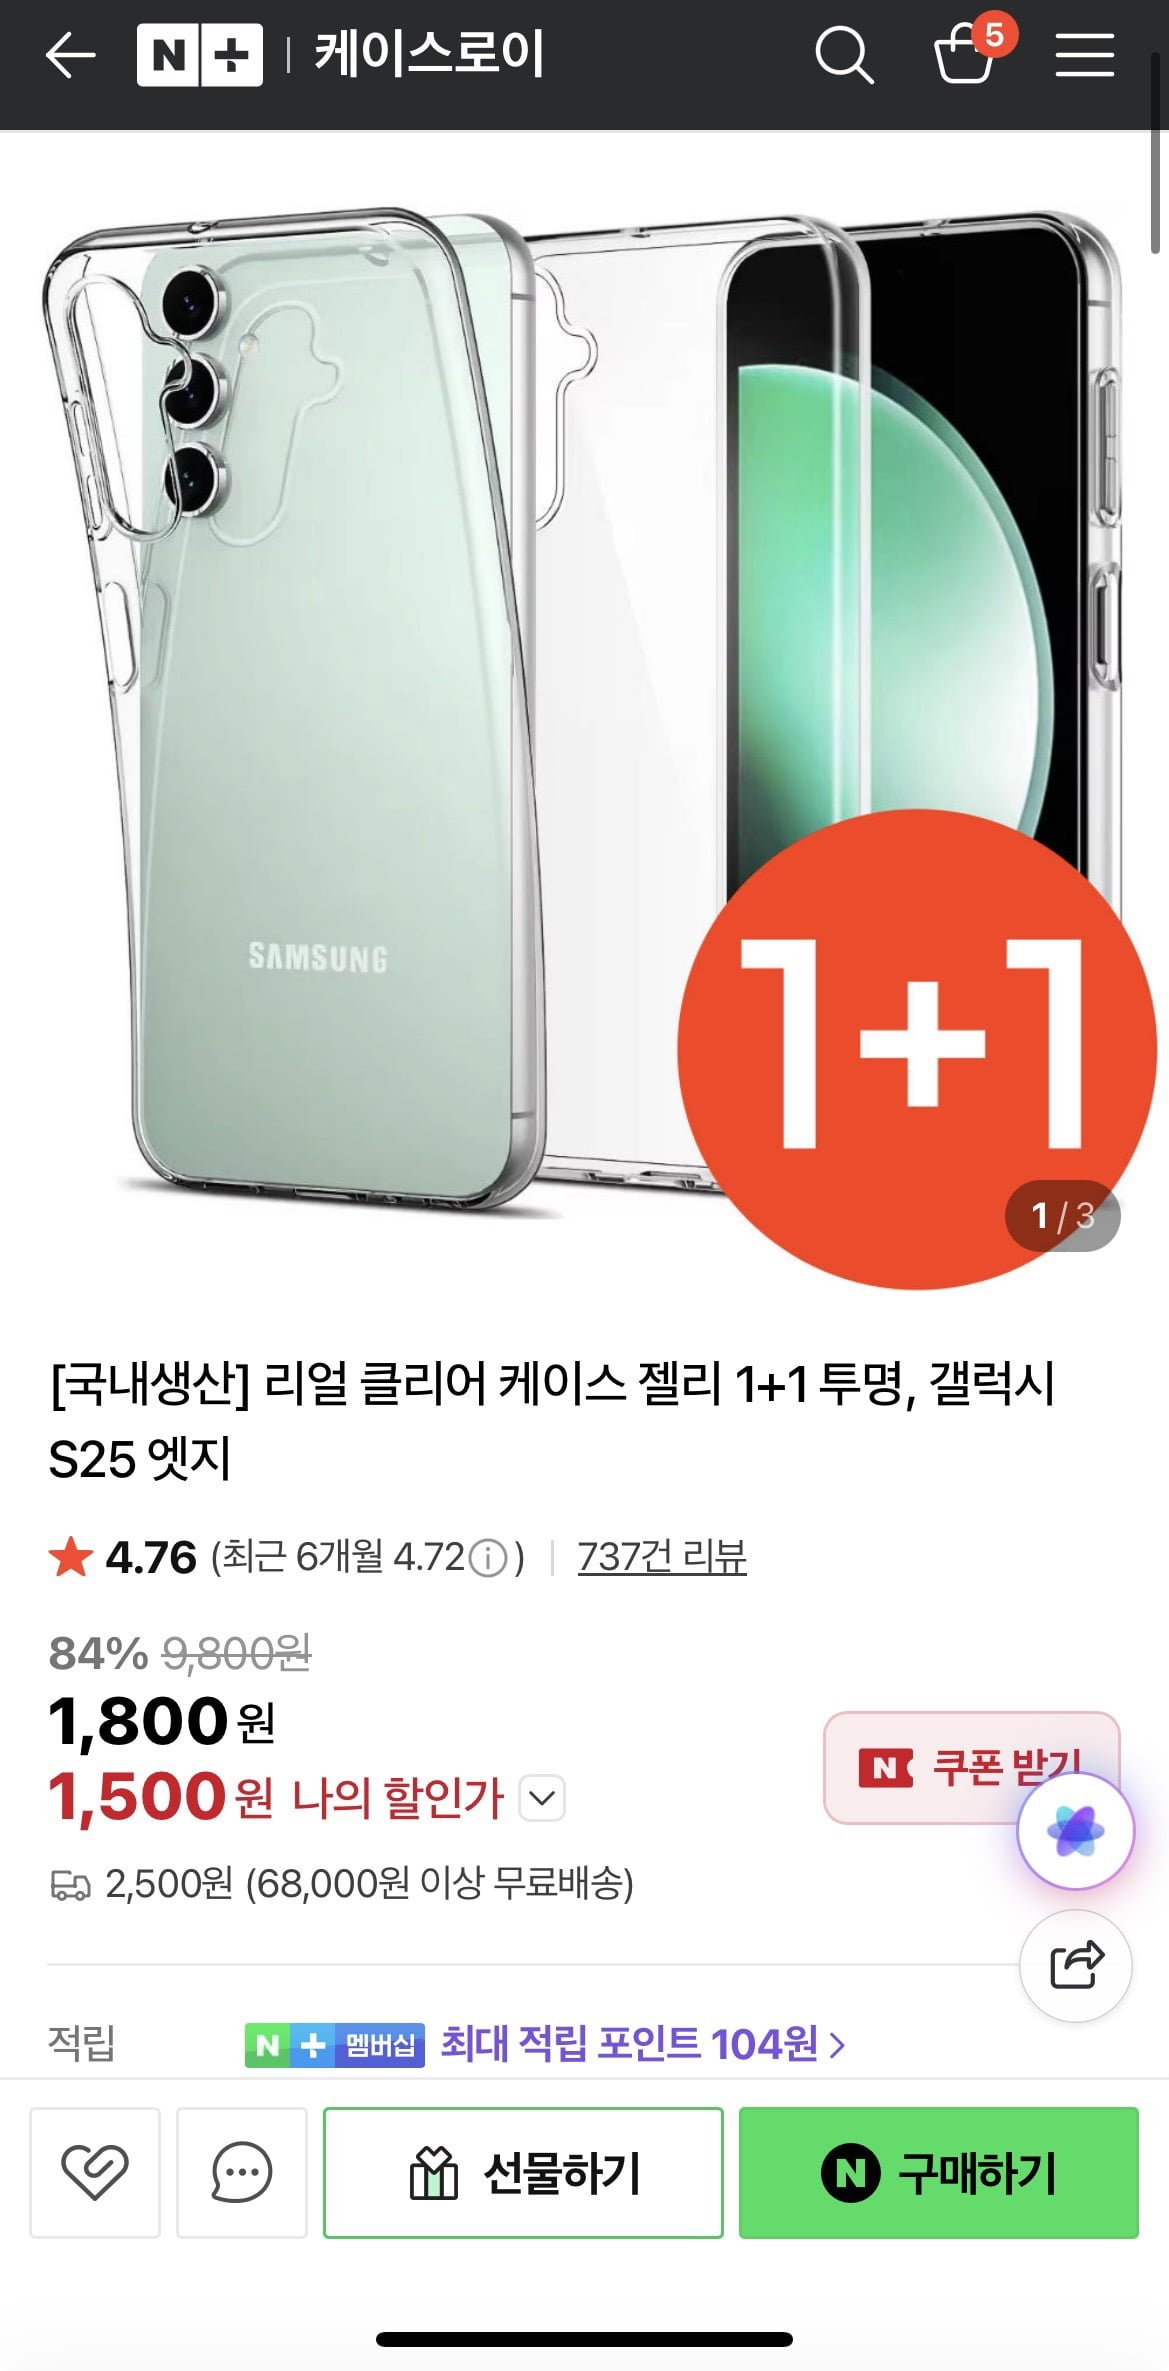Open the search magnifier icon
Image resolution: width=1169 pixels, height=2371 pixels.
click(844, 55)
